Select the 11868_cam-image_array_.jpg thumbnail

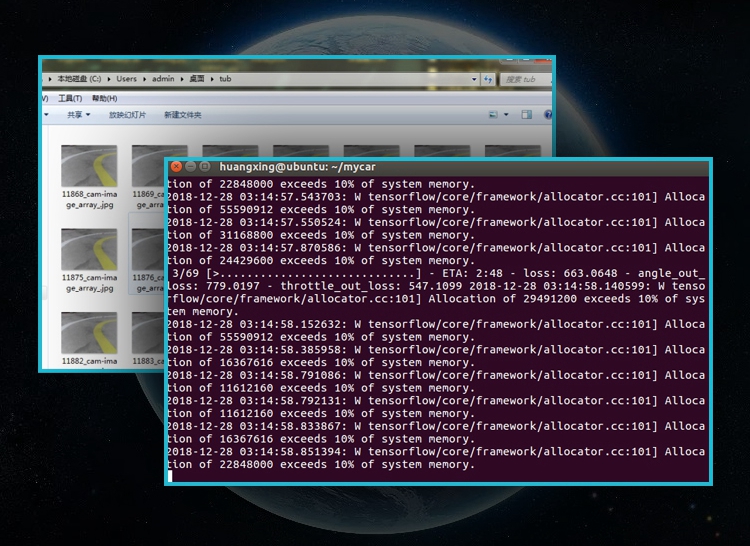click(x=89, y=166)
